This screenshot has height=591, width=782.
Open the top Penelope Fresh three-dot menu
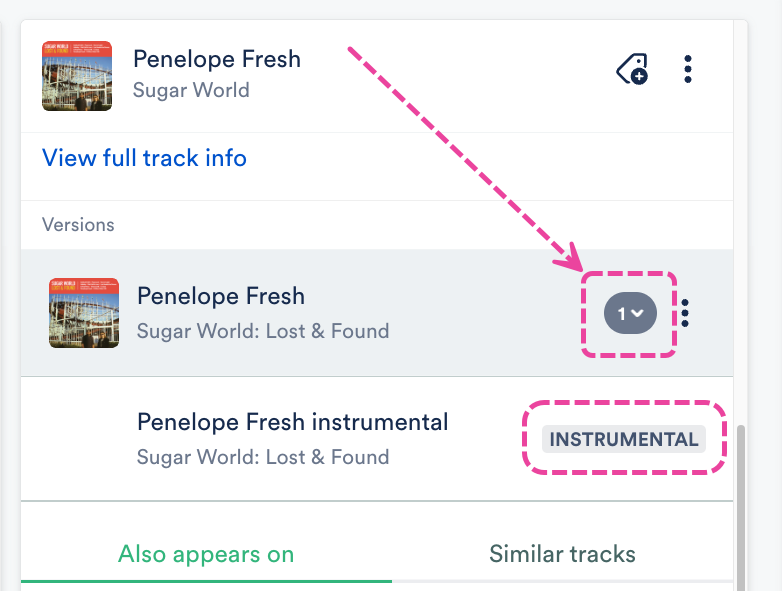point(688,69)
